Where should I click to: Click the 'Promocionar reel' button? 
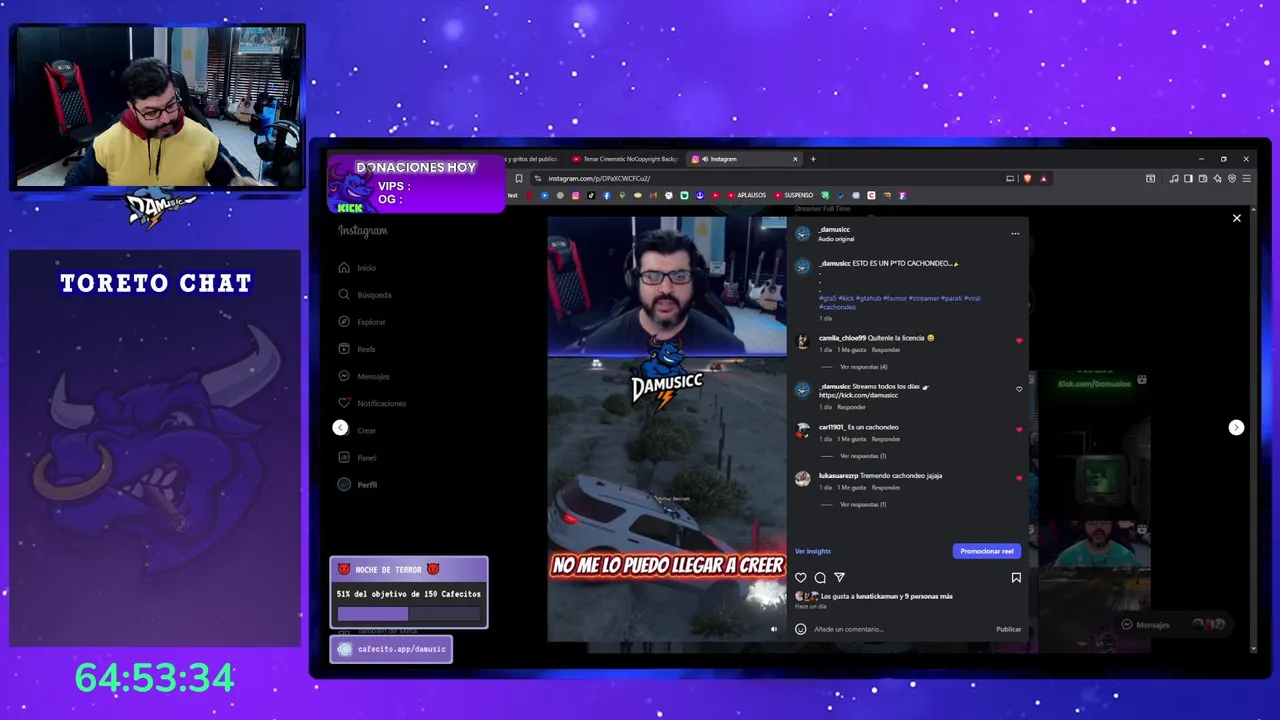tap(986, 551)
